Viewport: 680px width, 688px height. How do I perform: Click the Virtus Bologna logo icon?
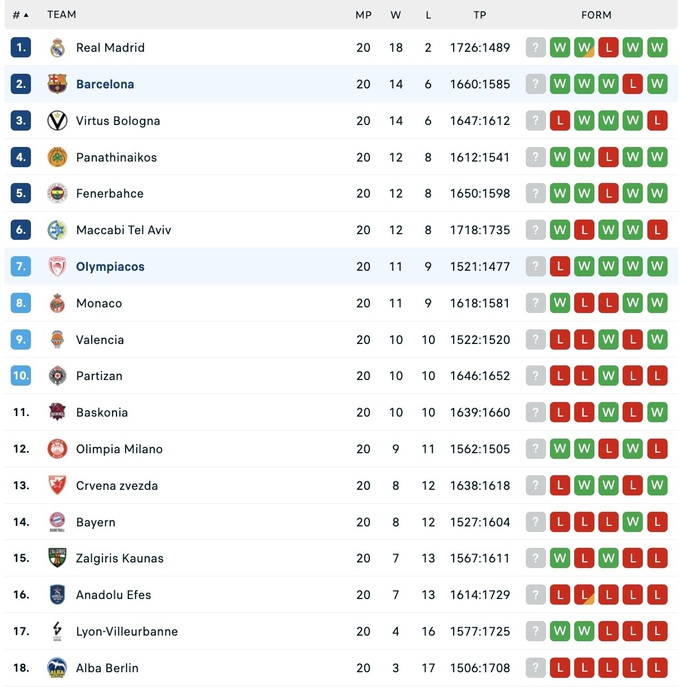coord(57,121)
